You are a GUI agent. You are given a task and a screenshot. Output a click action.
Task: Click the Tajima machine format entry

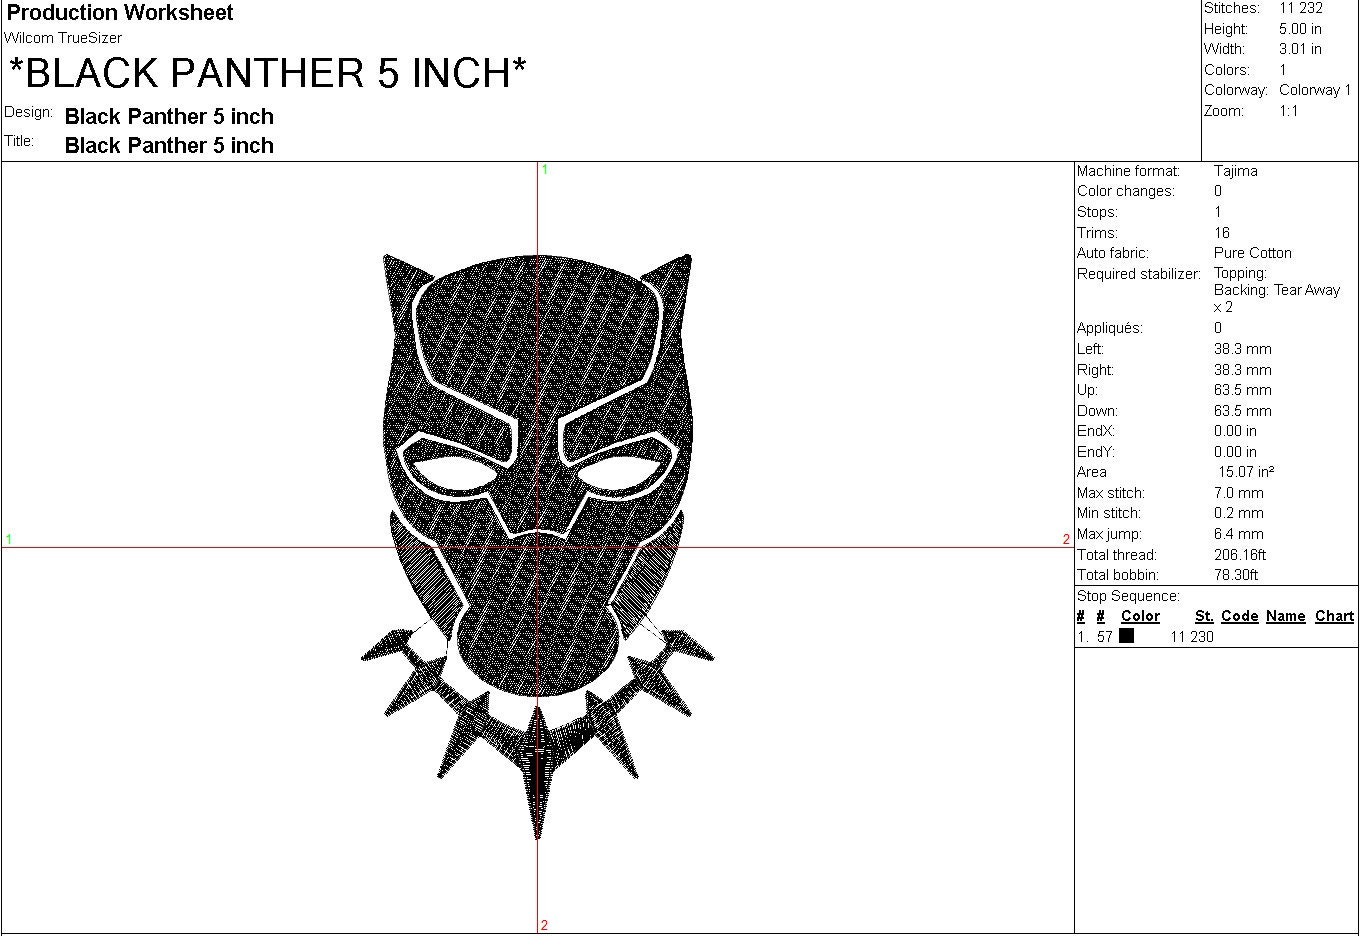point(1237,171)
